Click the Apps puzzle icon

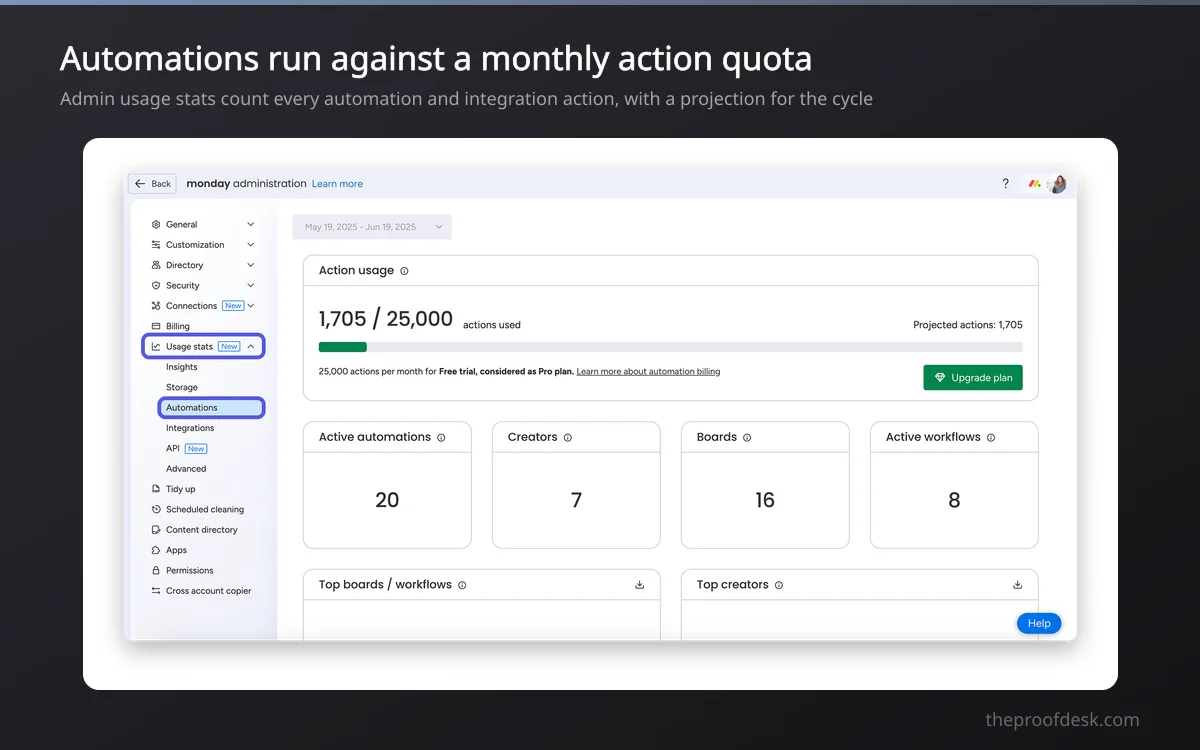[156, 550]
